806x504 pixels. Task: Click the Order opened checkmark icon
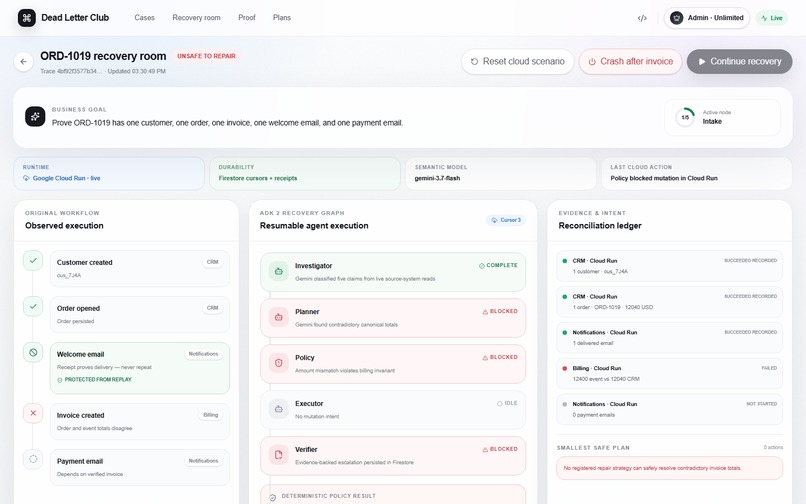click(33, 307)
